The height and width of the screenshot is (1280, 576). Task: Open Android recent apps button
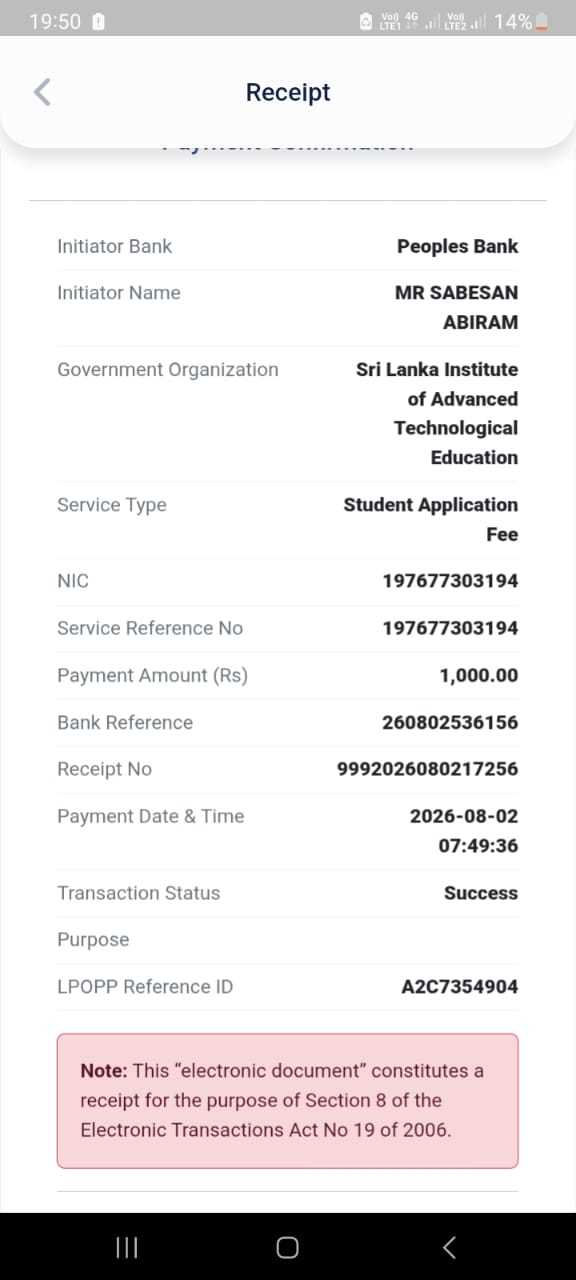(127, 1247)
